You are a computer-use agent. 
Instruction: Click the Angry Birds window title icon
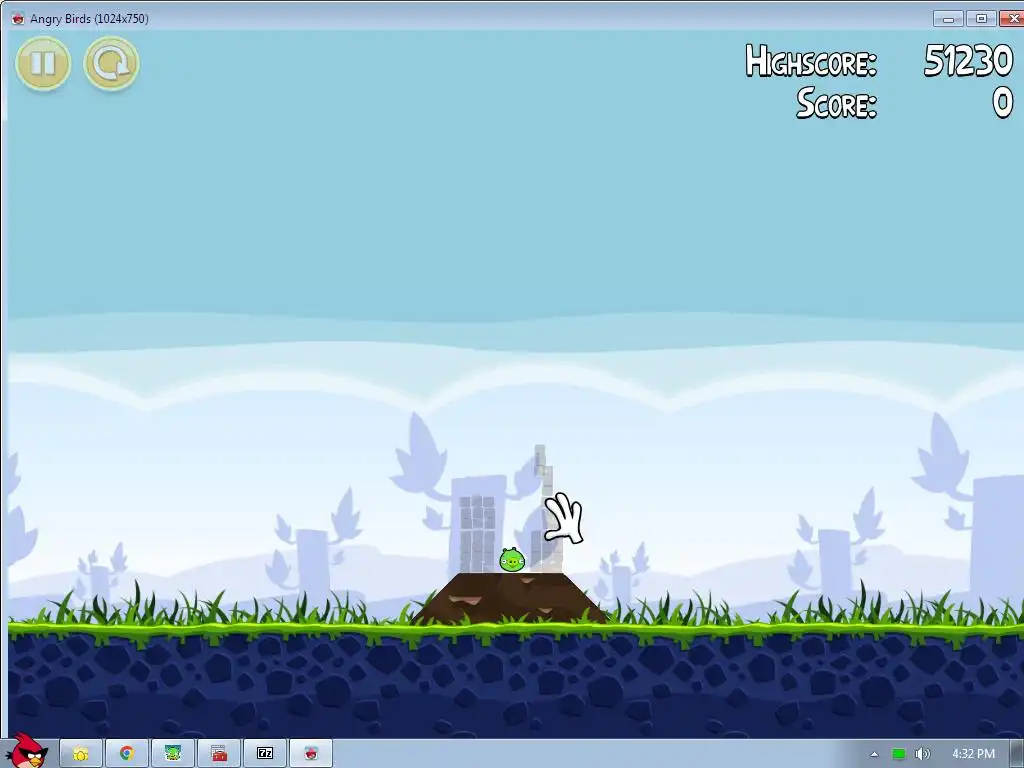pyautogui.click(x=18, y=18)
